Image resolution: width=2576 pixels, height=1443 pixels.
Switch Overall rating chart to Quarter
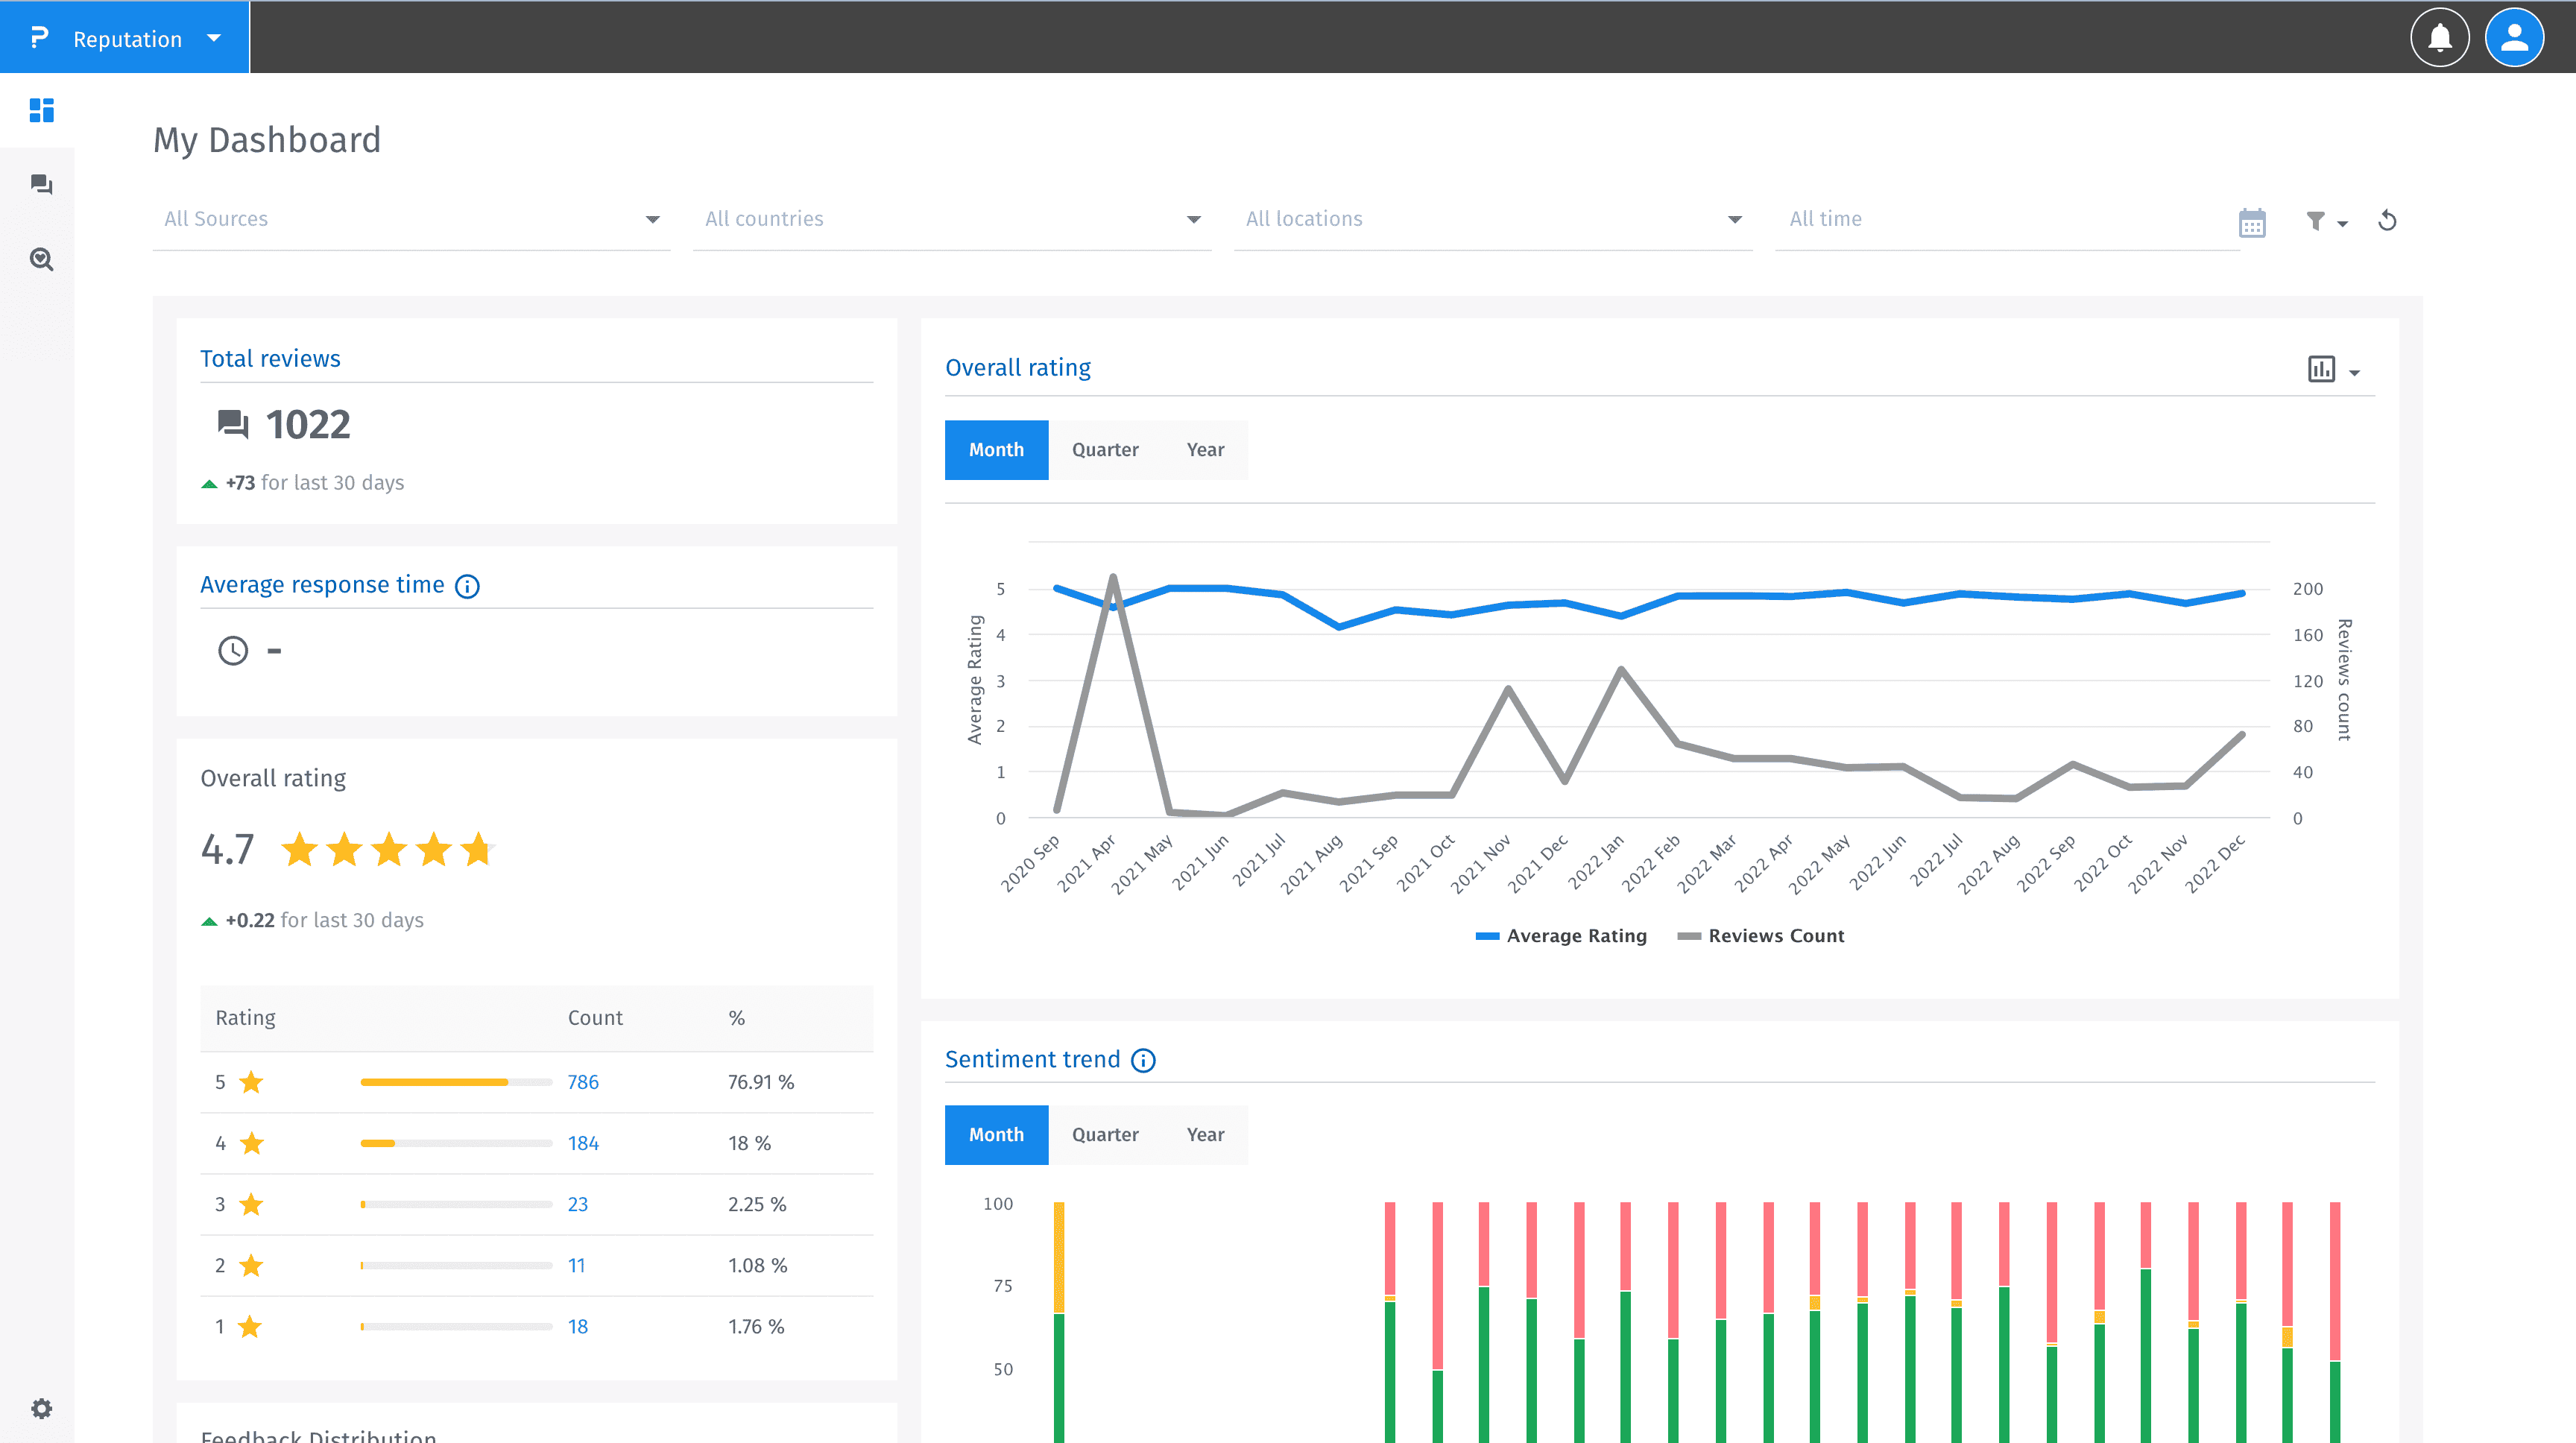[1104, 450]
